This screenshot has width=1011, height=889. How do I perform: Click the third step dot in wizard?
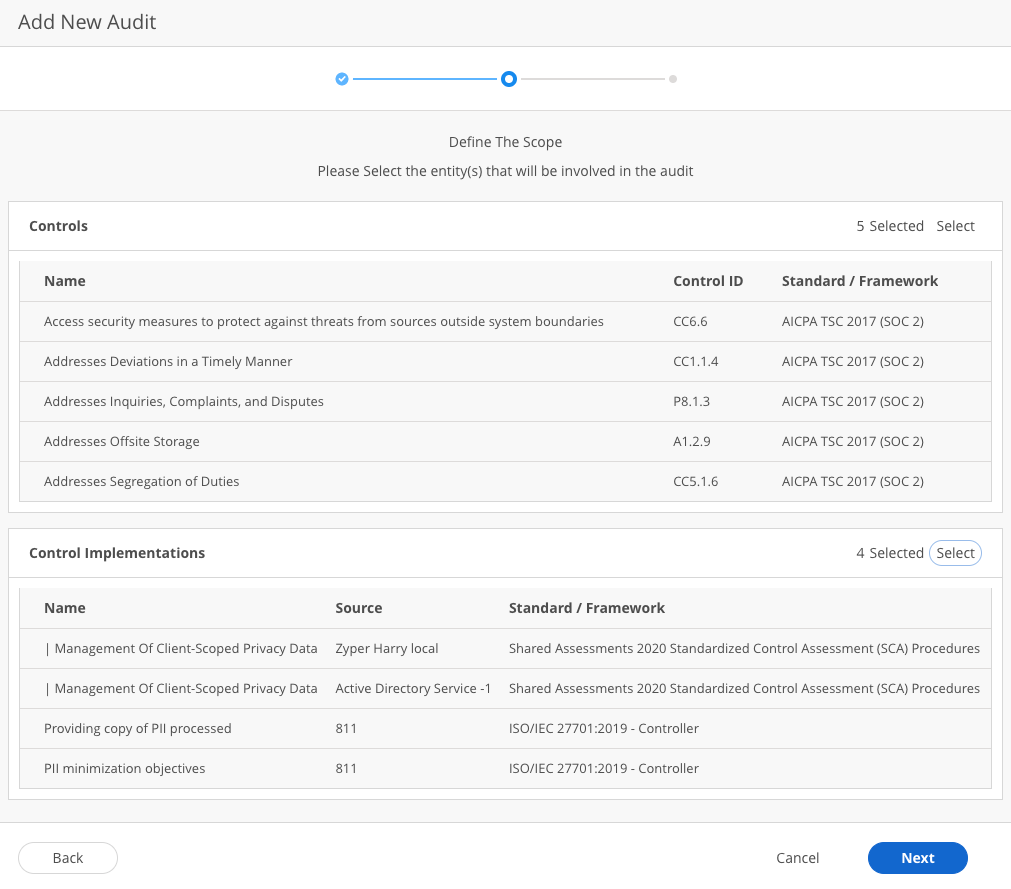pyautogui.click(x=673, y=78)
